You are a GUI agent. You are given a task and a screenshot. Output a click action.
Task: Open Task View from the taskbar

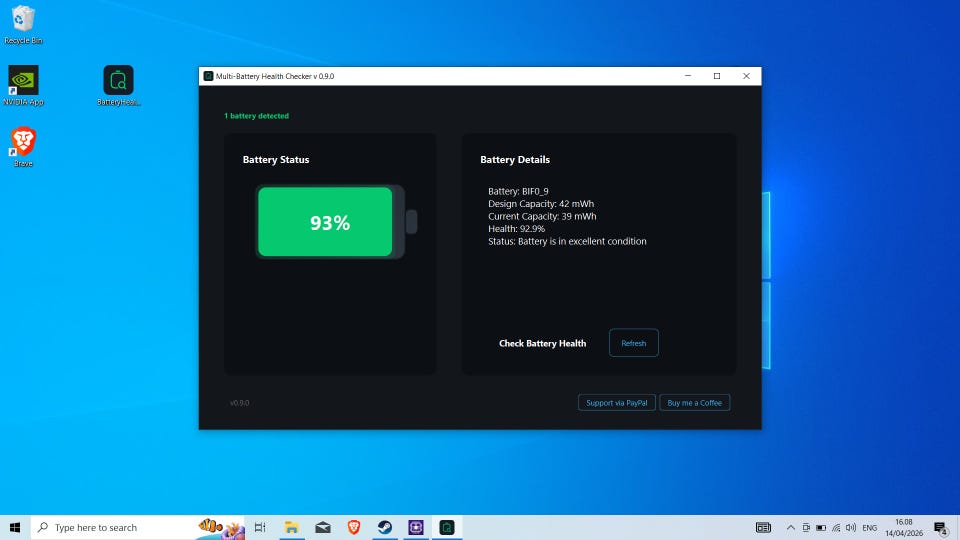[x=260, y=527]
